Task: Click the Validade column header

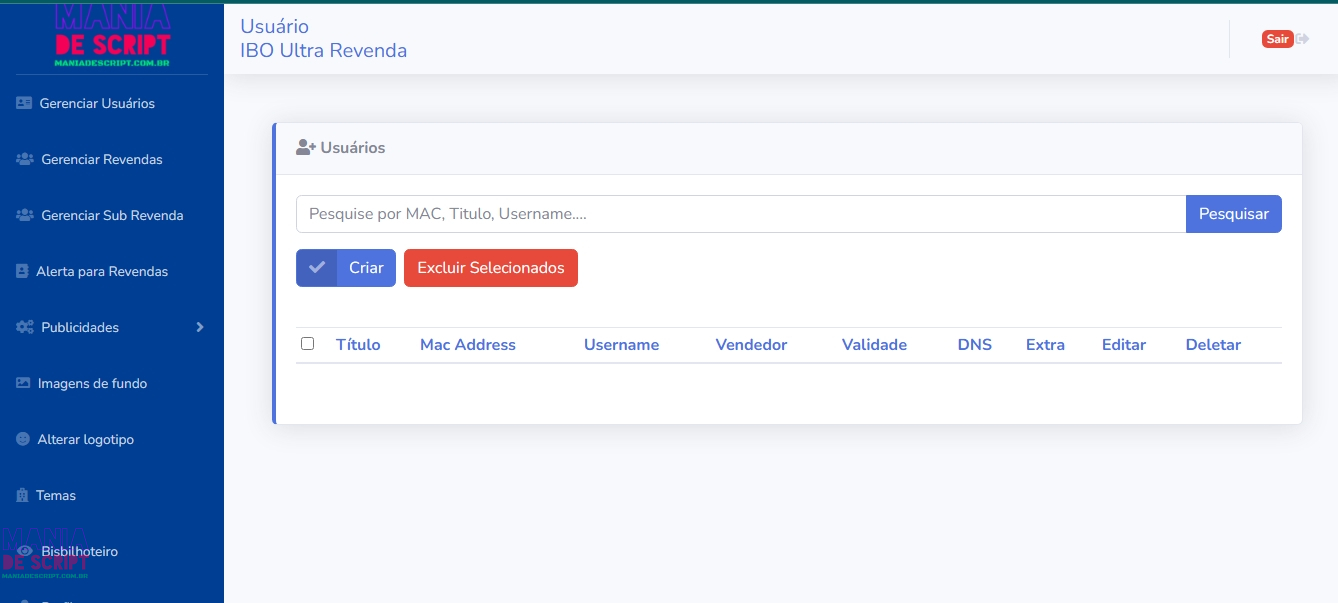Action: click(x=875, y=345)
